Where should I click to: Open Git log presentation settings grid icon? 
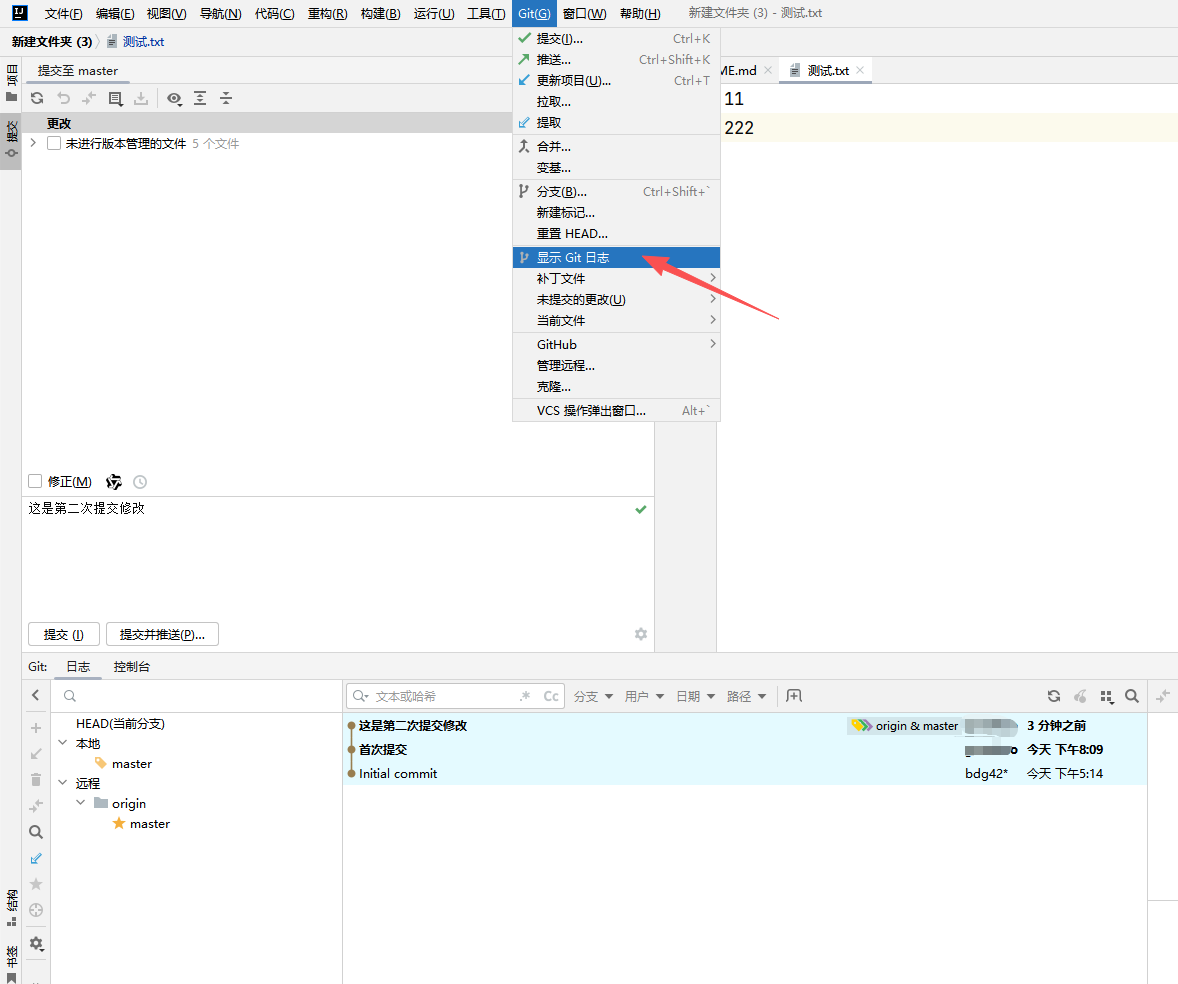[x=1106, y=697]
